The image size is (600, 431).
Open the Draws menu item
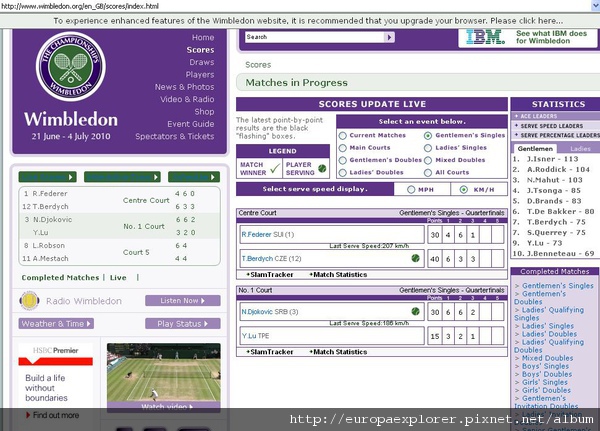pos(202,62)
